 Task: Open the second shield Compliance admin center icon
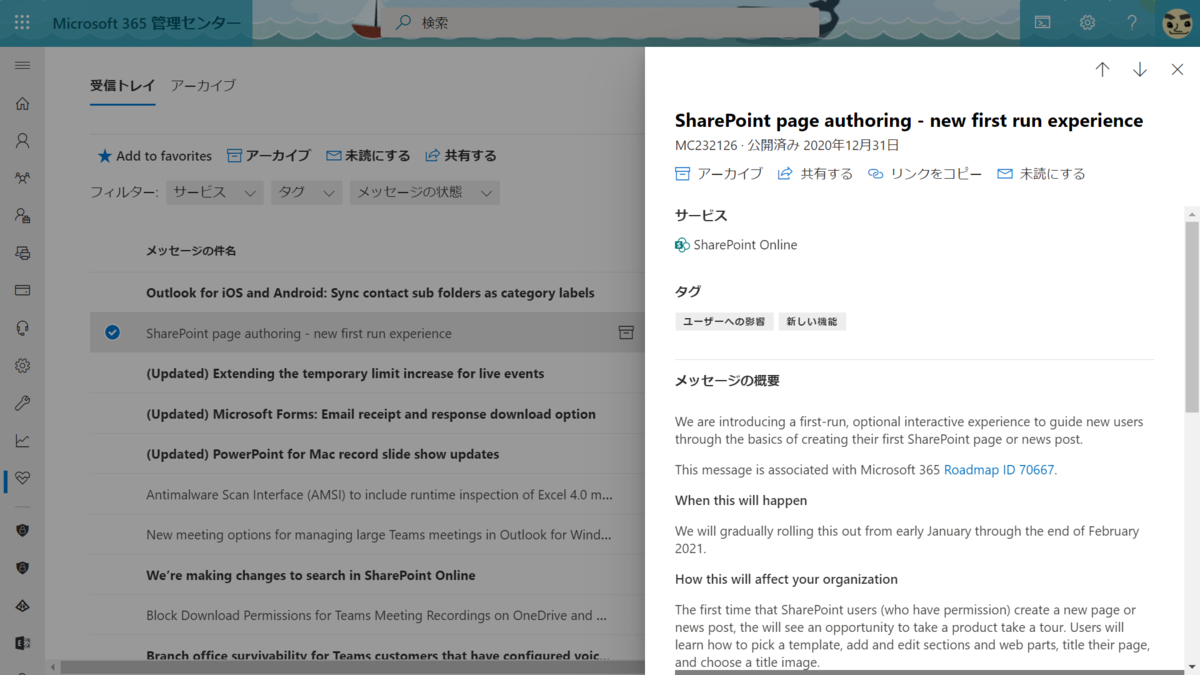22,567
